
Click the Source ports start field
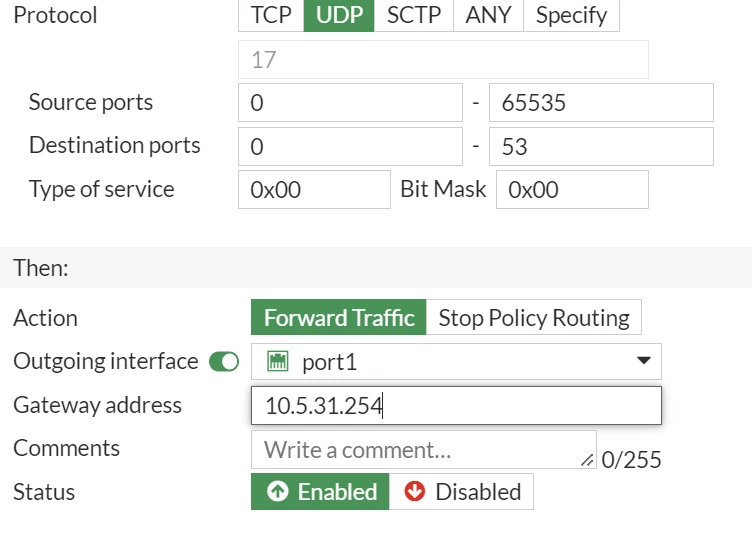[x=350, y=102]
